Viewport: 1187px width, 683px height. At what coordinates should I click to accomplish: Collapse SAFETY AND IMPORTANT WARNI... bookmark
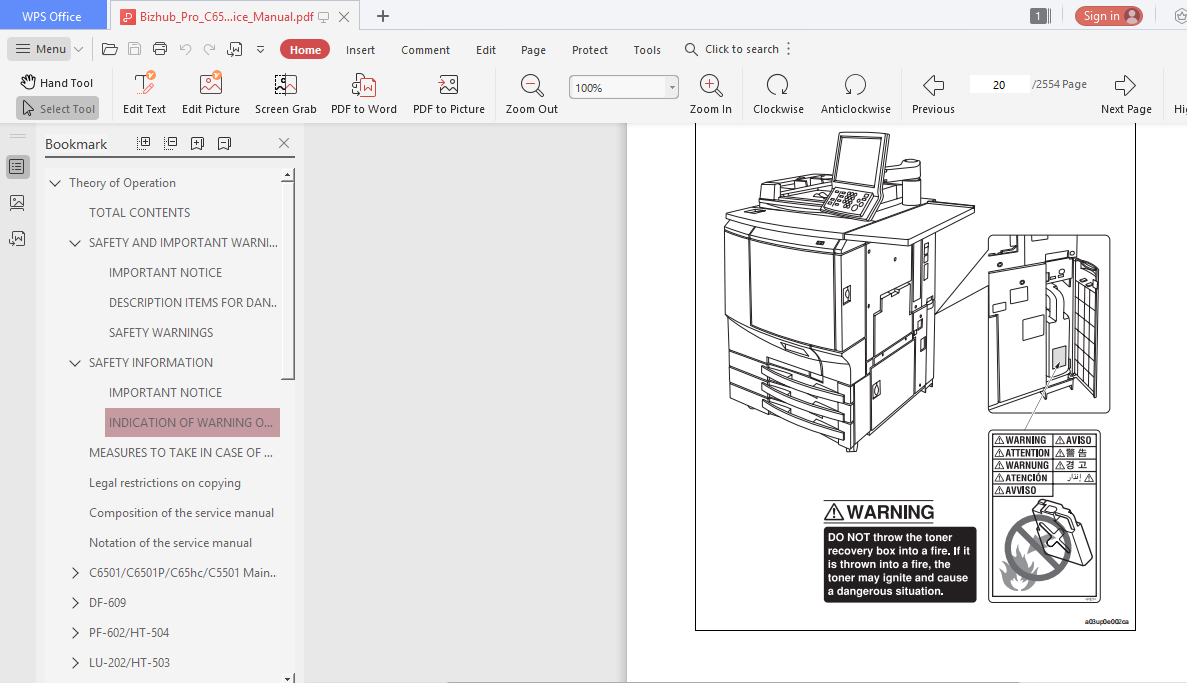[x=75, y=243]
